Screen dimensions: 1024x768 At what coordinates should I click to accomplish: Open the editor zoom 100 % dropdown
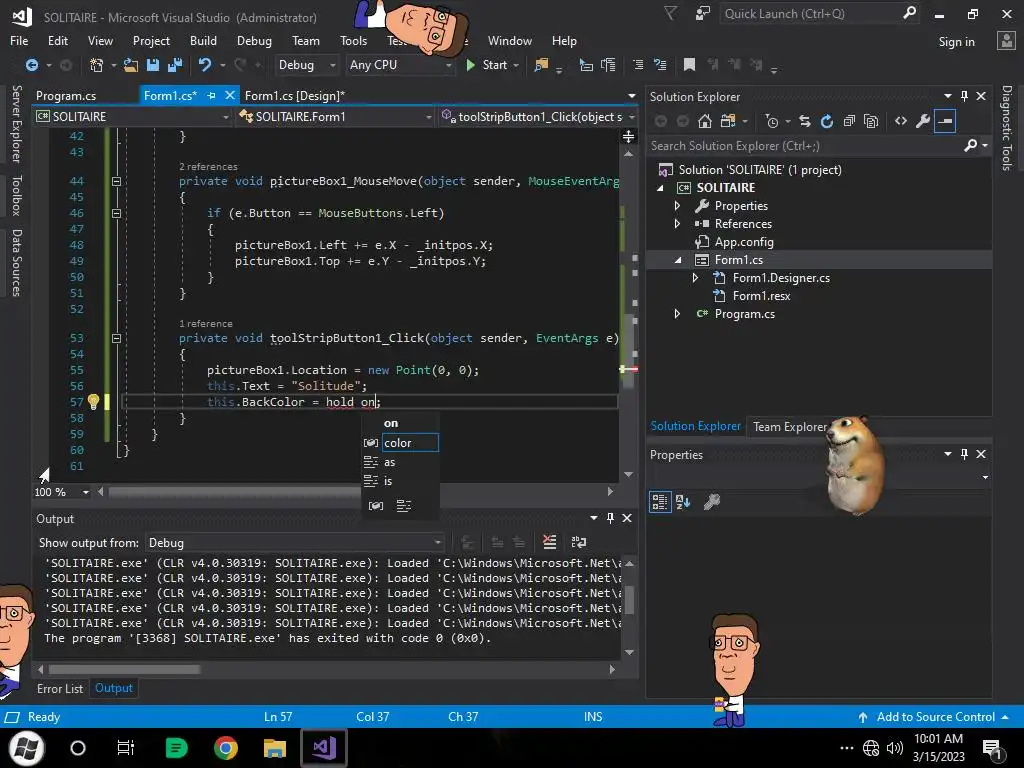click(x=86, y=492)
